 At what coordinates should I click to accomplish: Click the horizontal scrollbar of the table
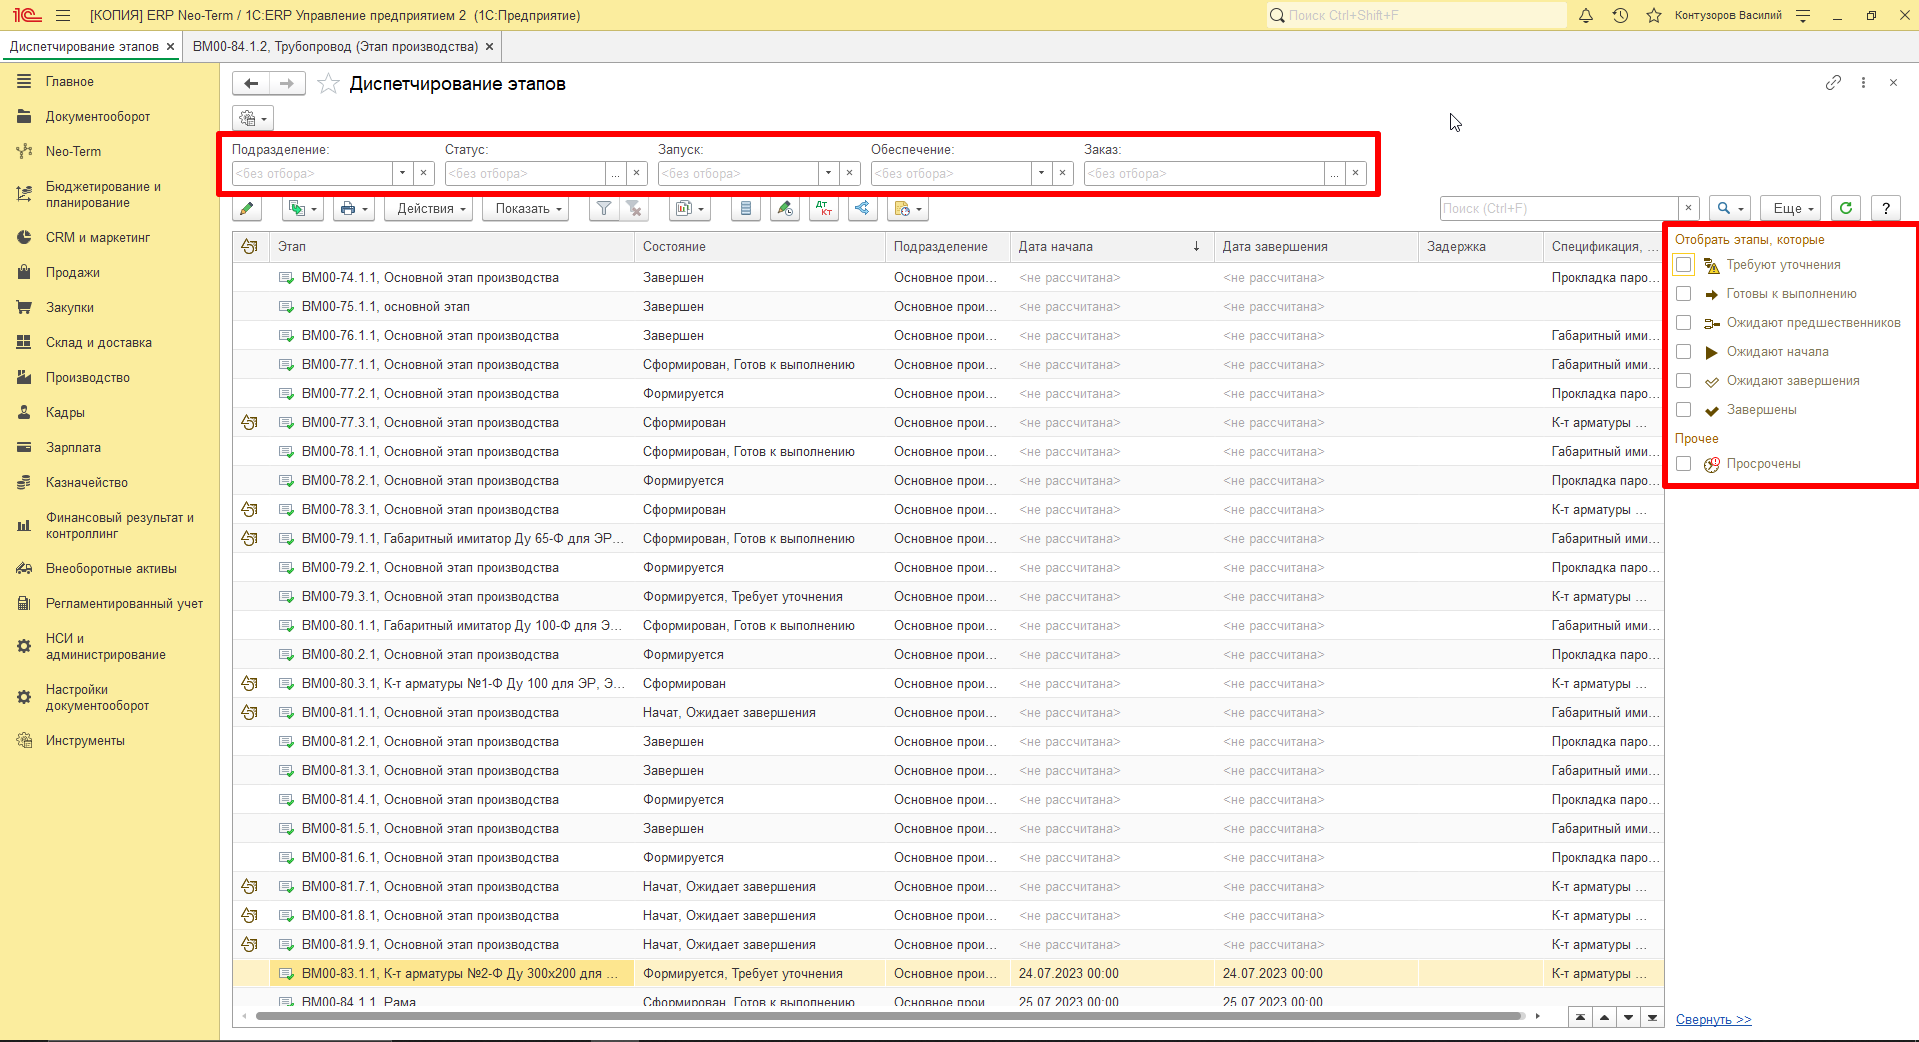tap(890, 1016)
